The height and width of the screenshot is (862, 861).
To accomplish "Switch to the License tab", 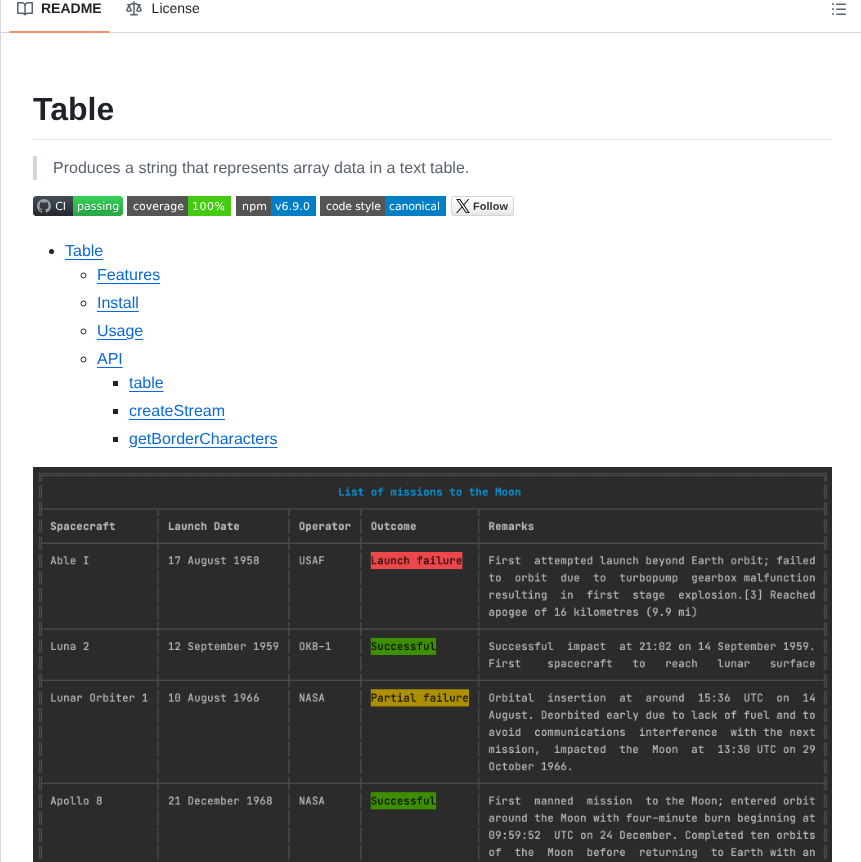I will (162, 8).
